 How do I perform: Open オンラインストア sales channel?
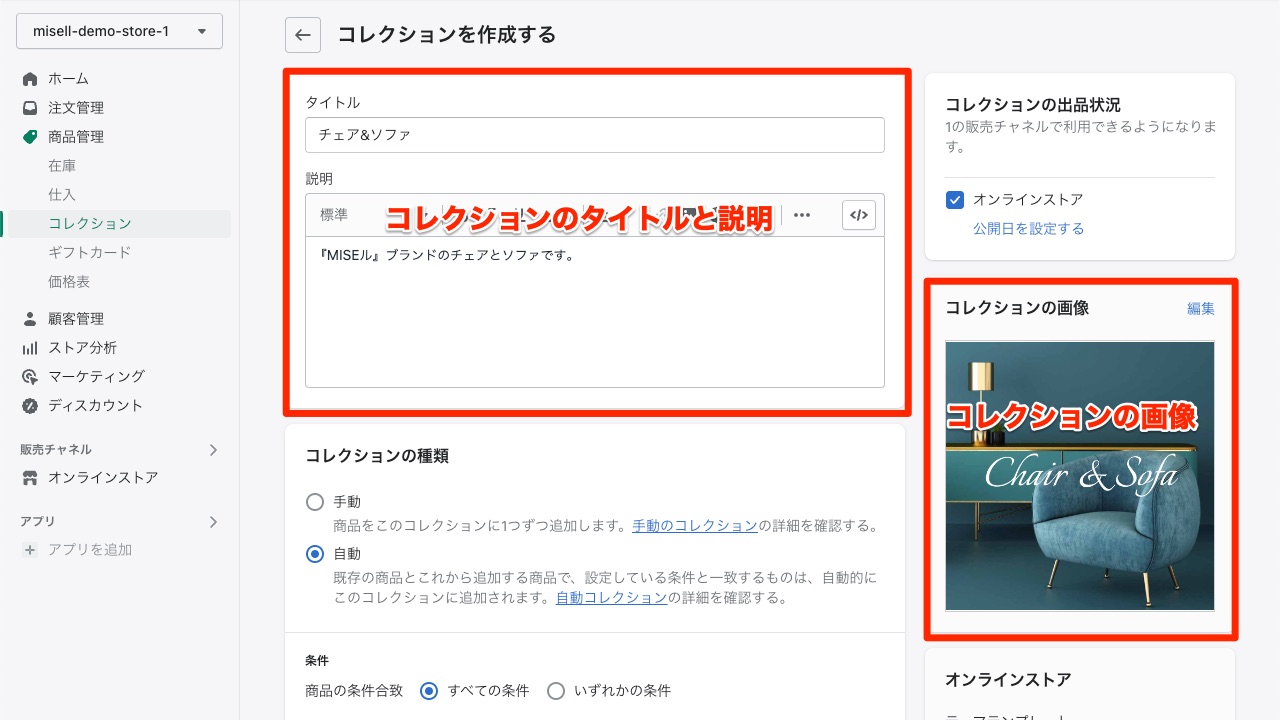pyautogui.click(x=103, y=477)
